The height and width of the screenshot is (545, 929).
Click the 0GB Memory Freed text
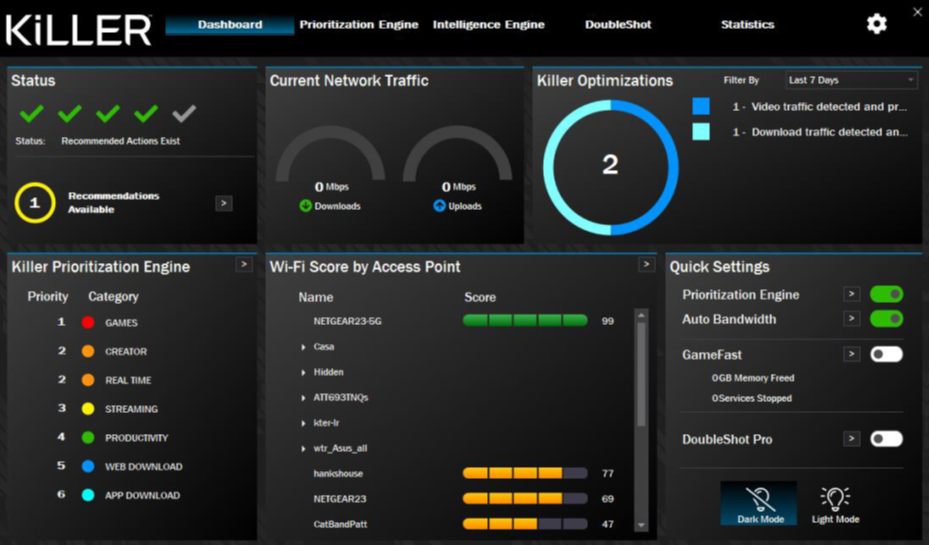point(752,378)
